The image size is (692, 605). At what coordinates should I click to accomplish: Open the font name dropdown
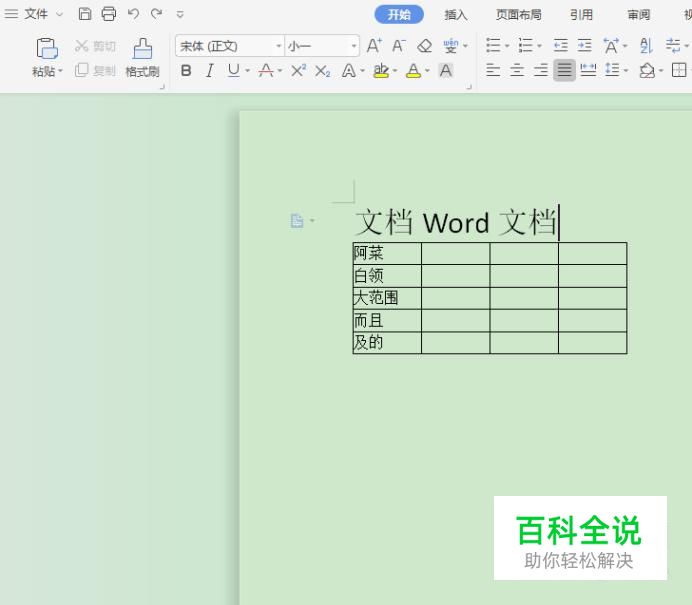[279, 47]
